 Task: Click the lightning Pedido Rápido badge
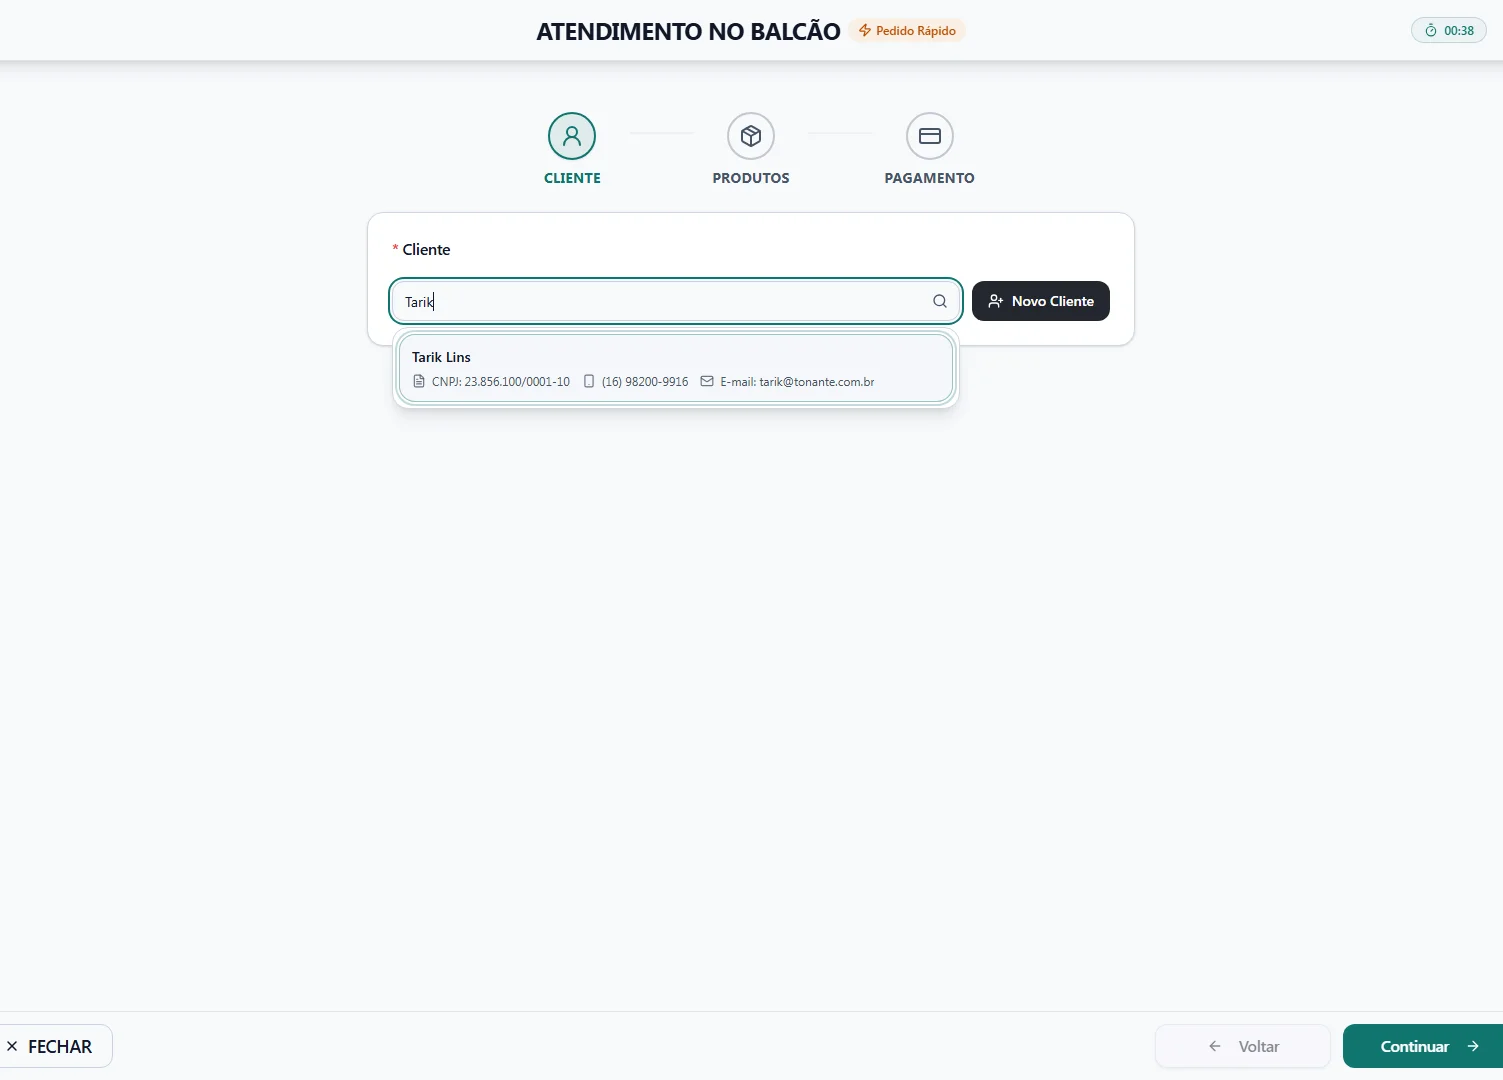coord(907,31)
